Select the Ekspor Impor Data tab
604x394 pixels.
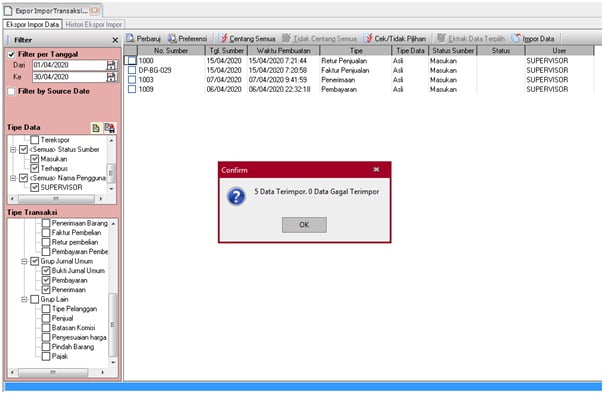pos(32,25)
